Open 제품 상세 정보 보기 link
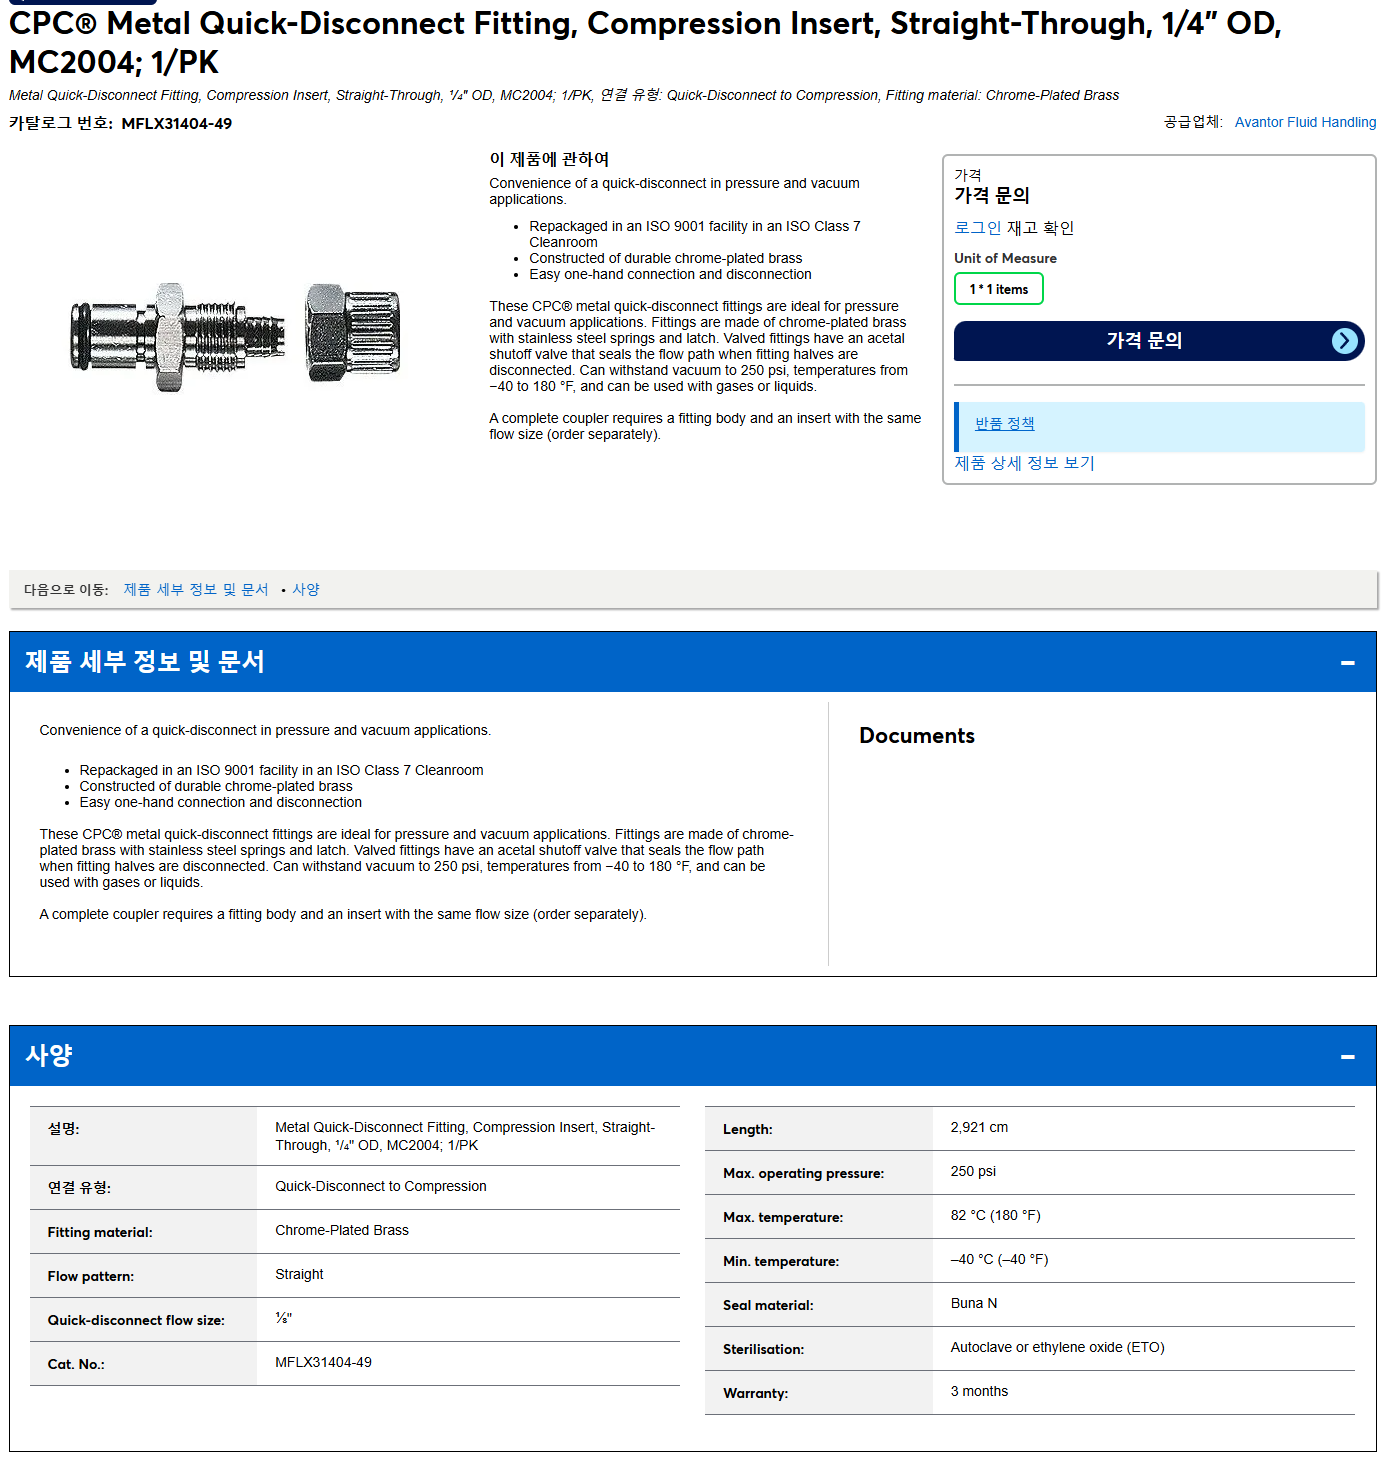 [x=1024, y=463]
